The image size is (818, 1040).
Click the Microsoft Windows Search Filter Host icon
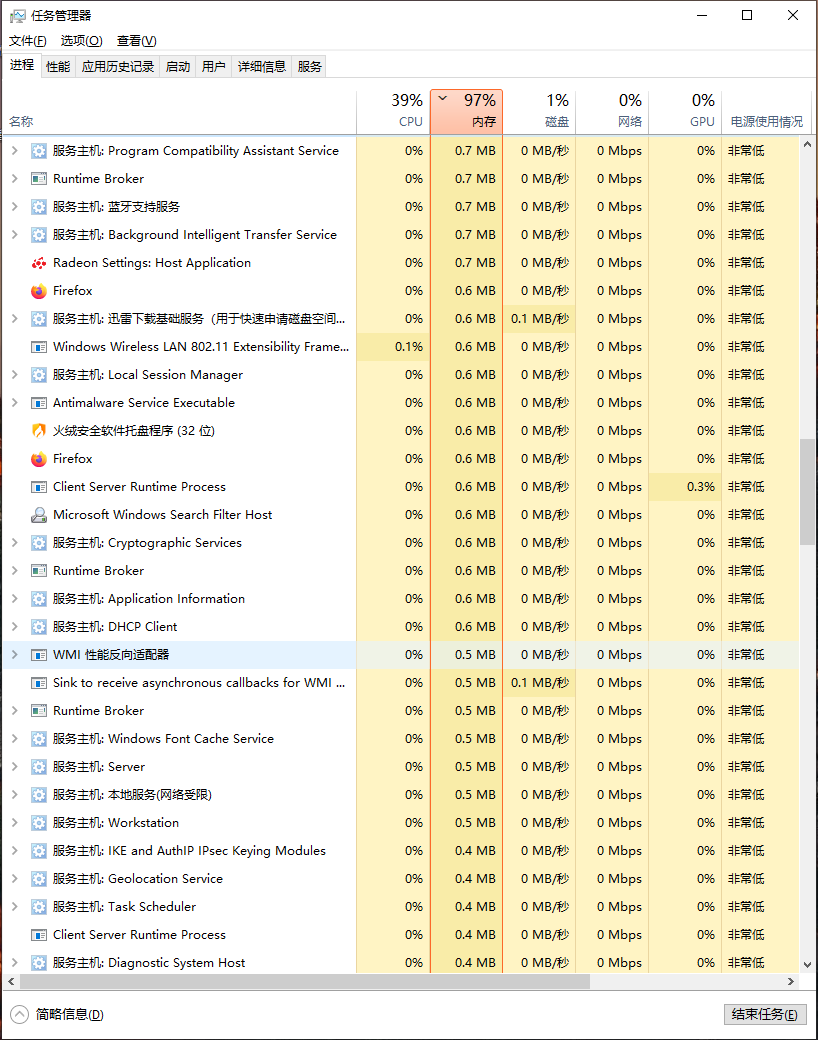(39, 515)
